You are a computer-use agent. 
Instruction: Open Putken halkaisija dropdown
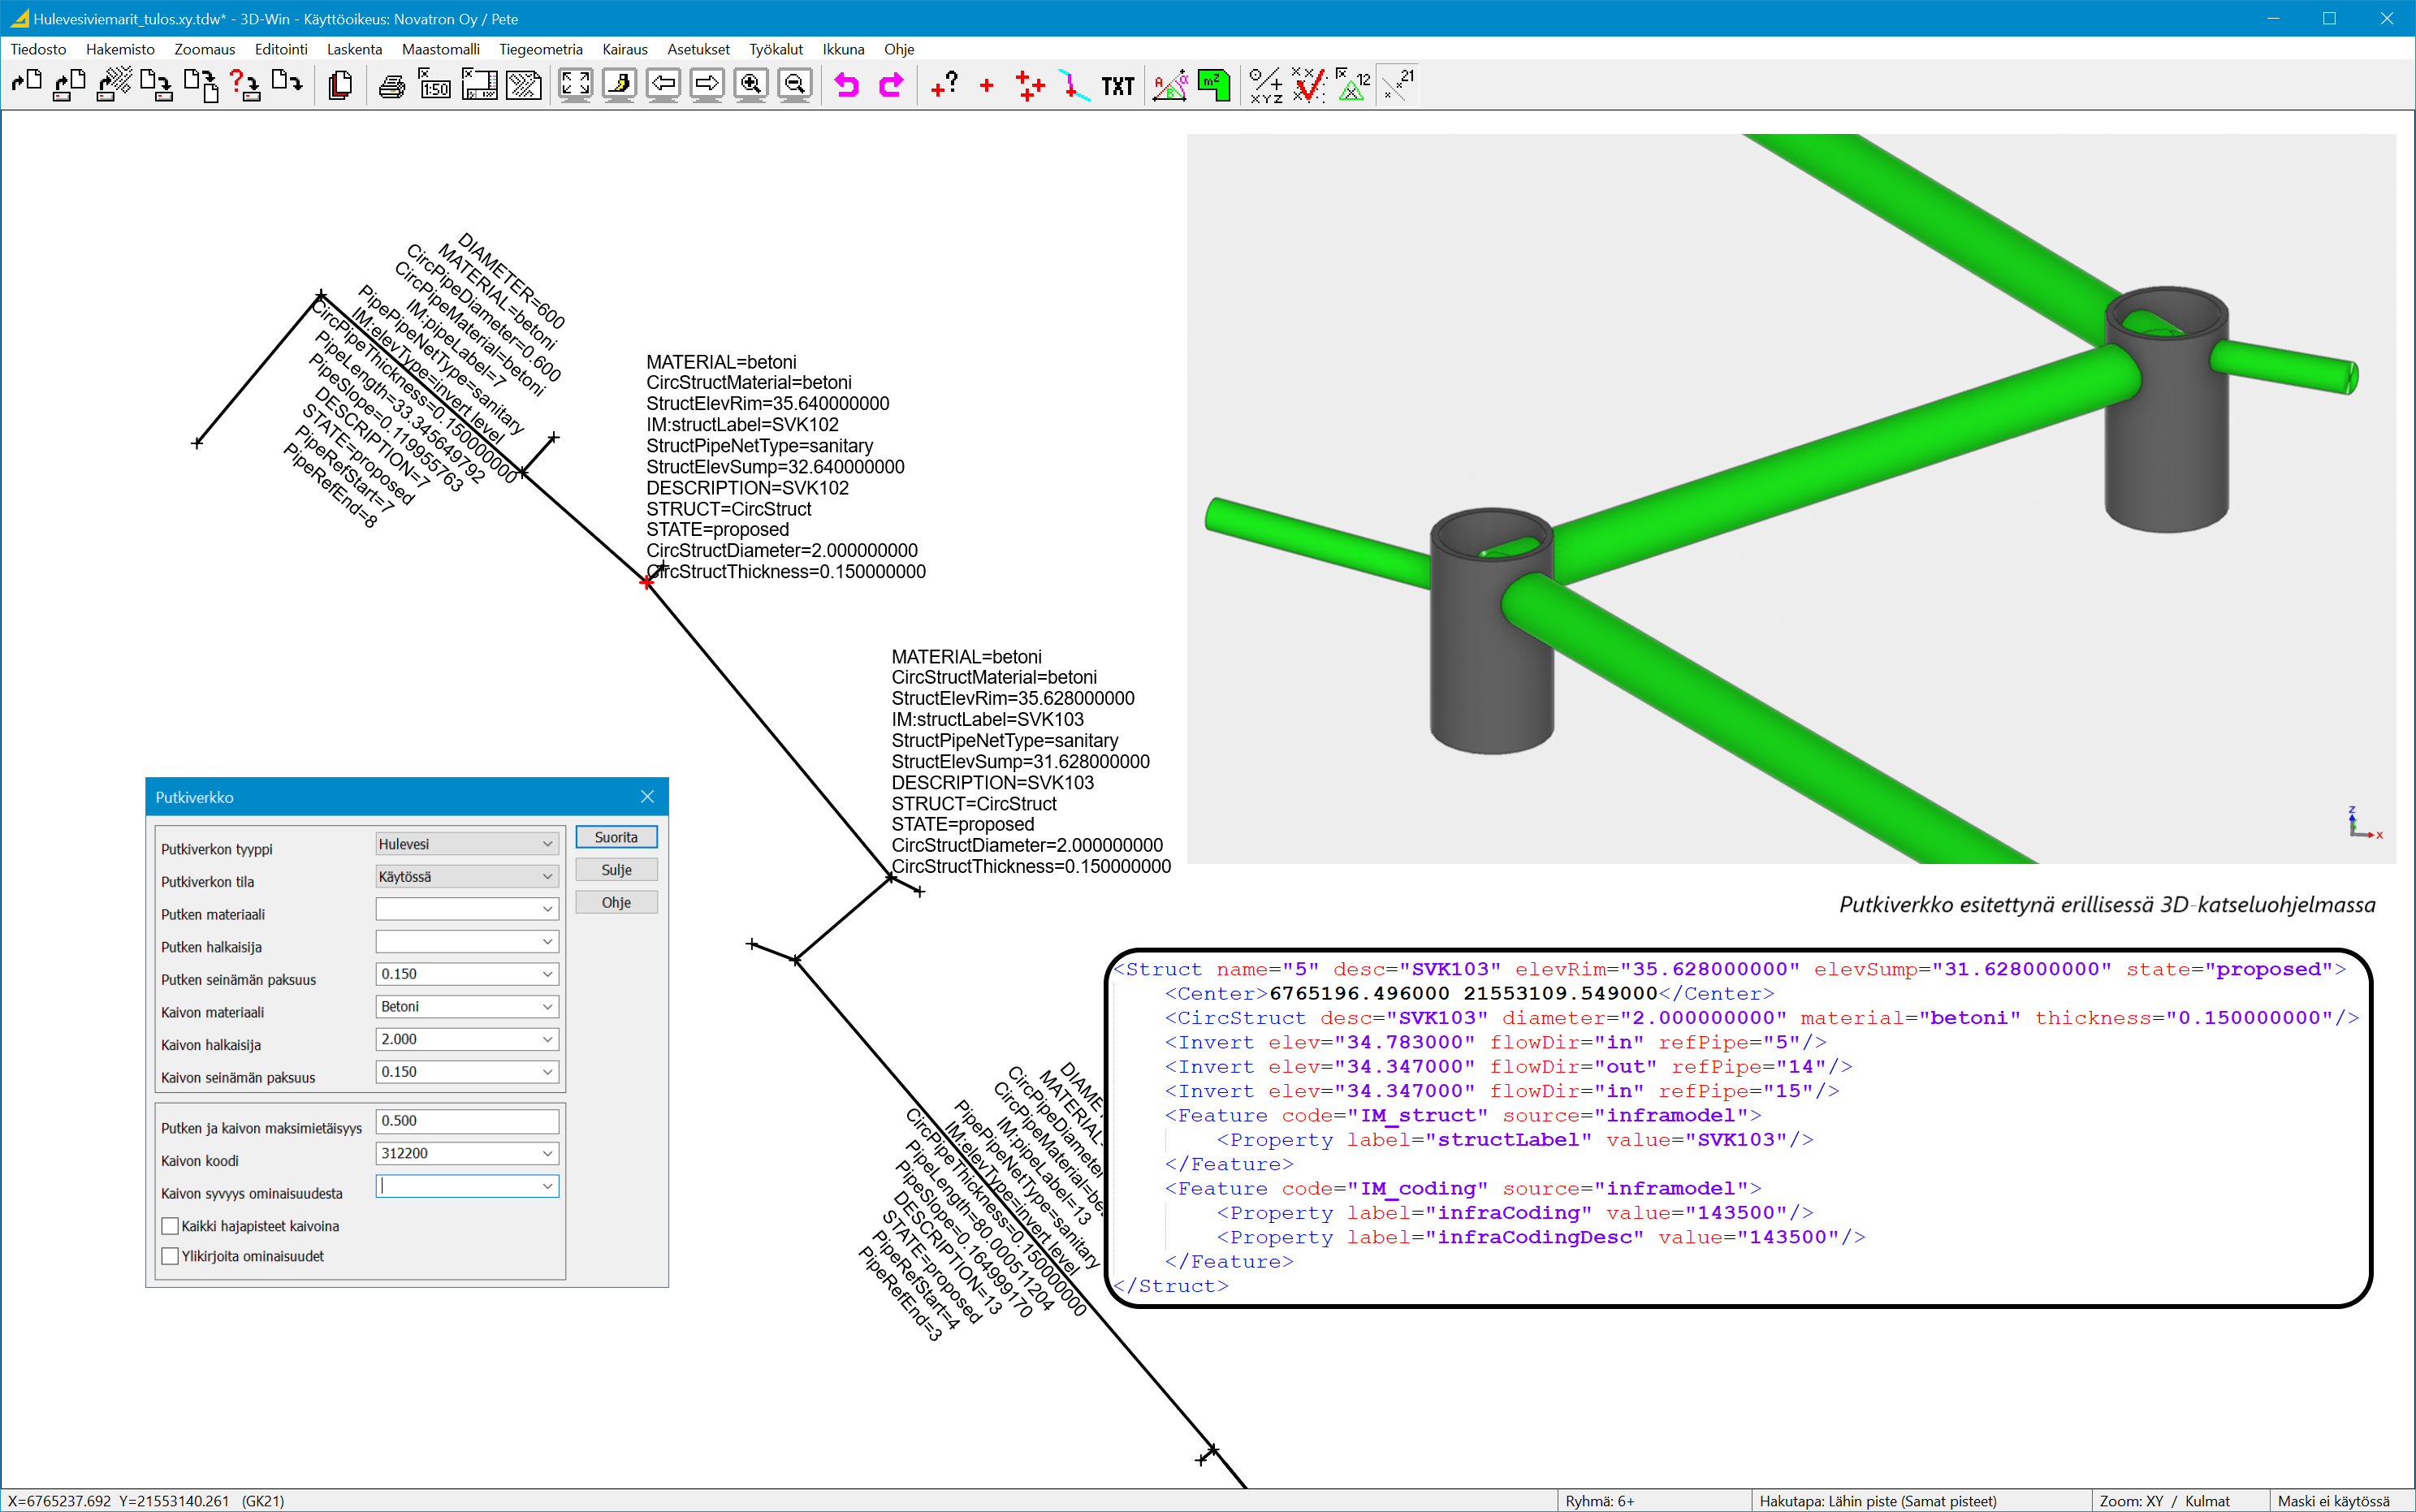click(466, 941)
